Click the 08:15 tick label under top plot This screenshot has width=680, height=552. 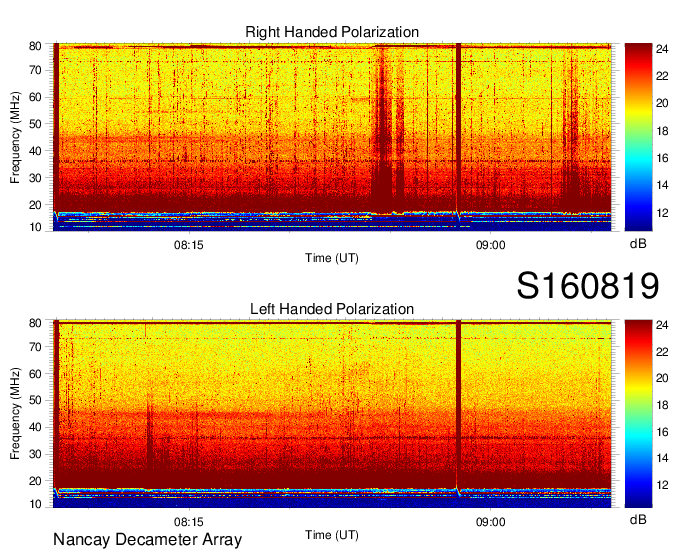pos(189,245)
